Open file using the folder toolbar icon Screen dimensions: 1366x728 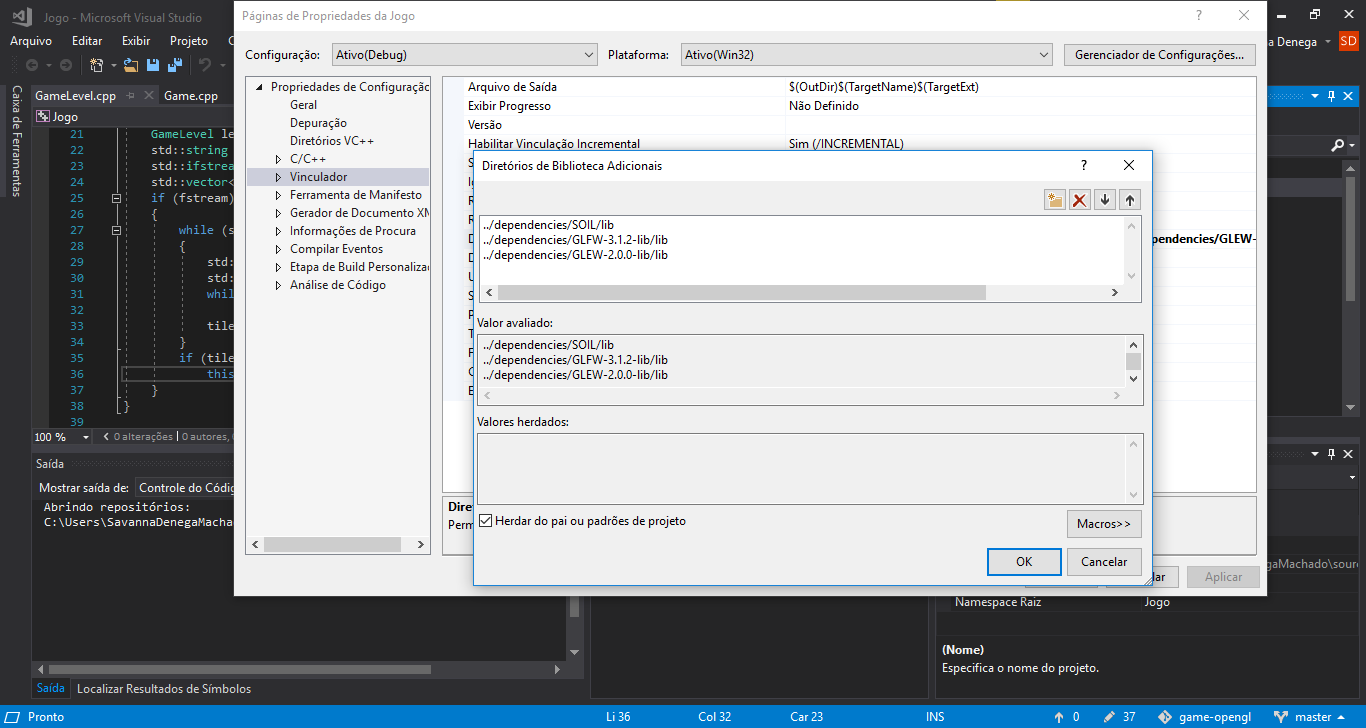[x=130, y=65]
